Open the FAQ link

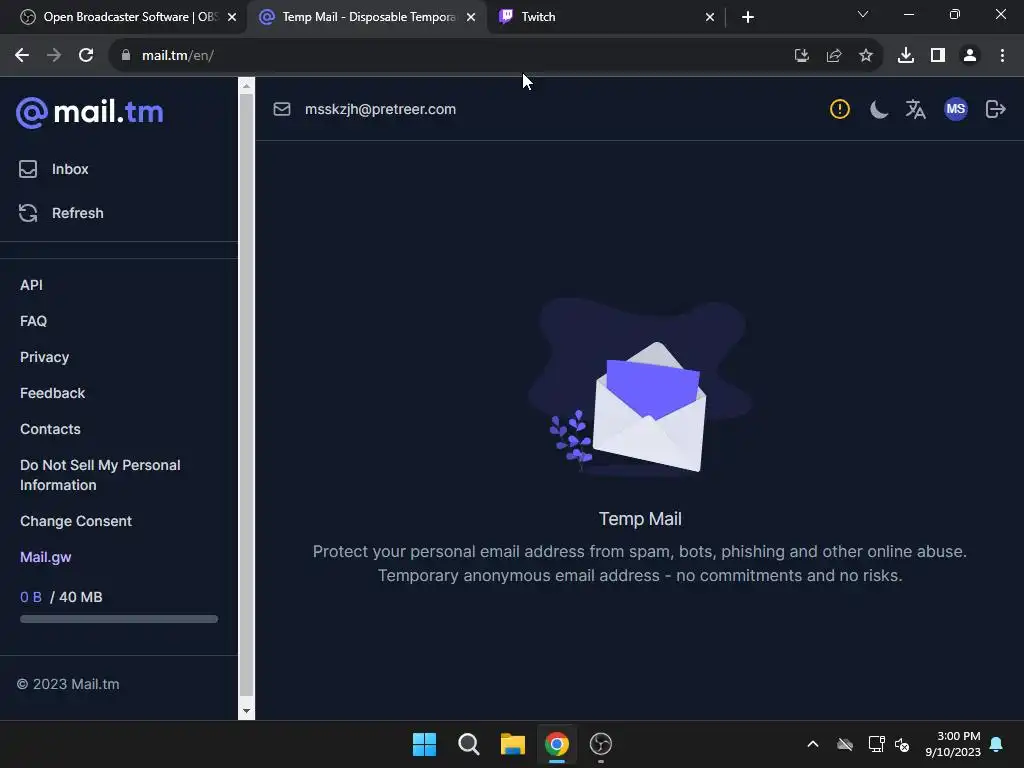coord(33,321)
